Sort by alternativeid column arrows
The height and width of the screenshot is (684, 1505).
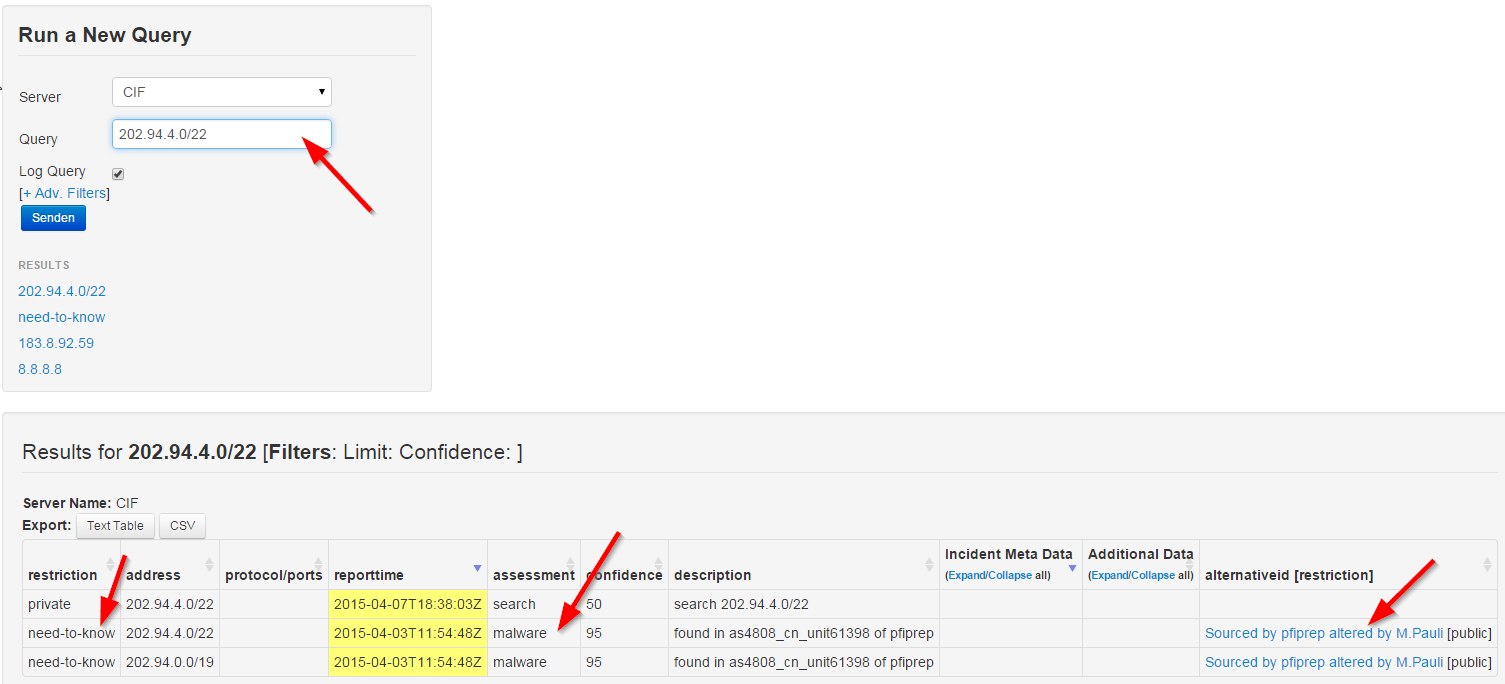pos(1487,564)
